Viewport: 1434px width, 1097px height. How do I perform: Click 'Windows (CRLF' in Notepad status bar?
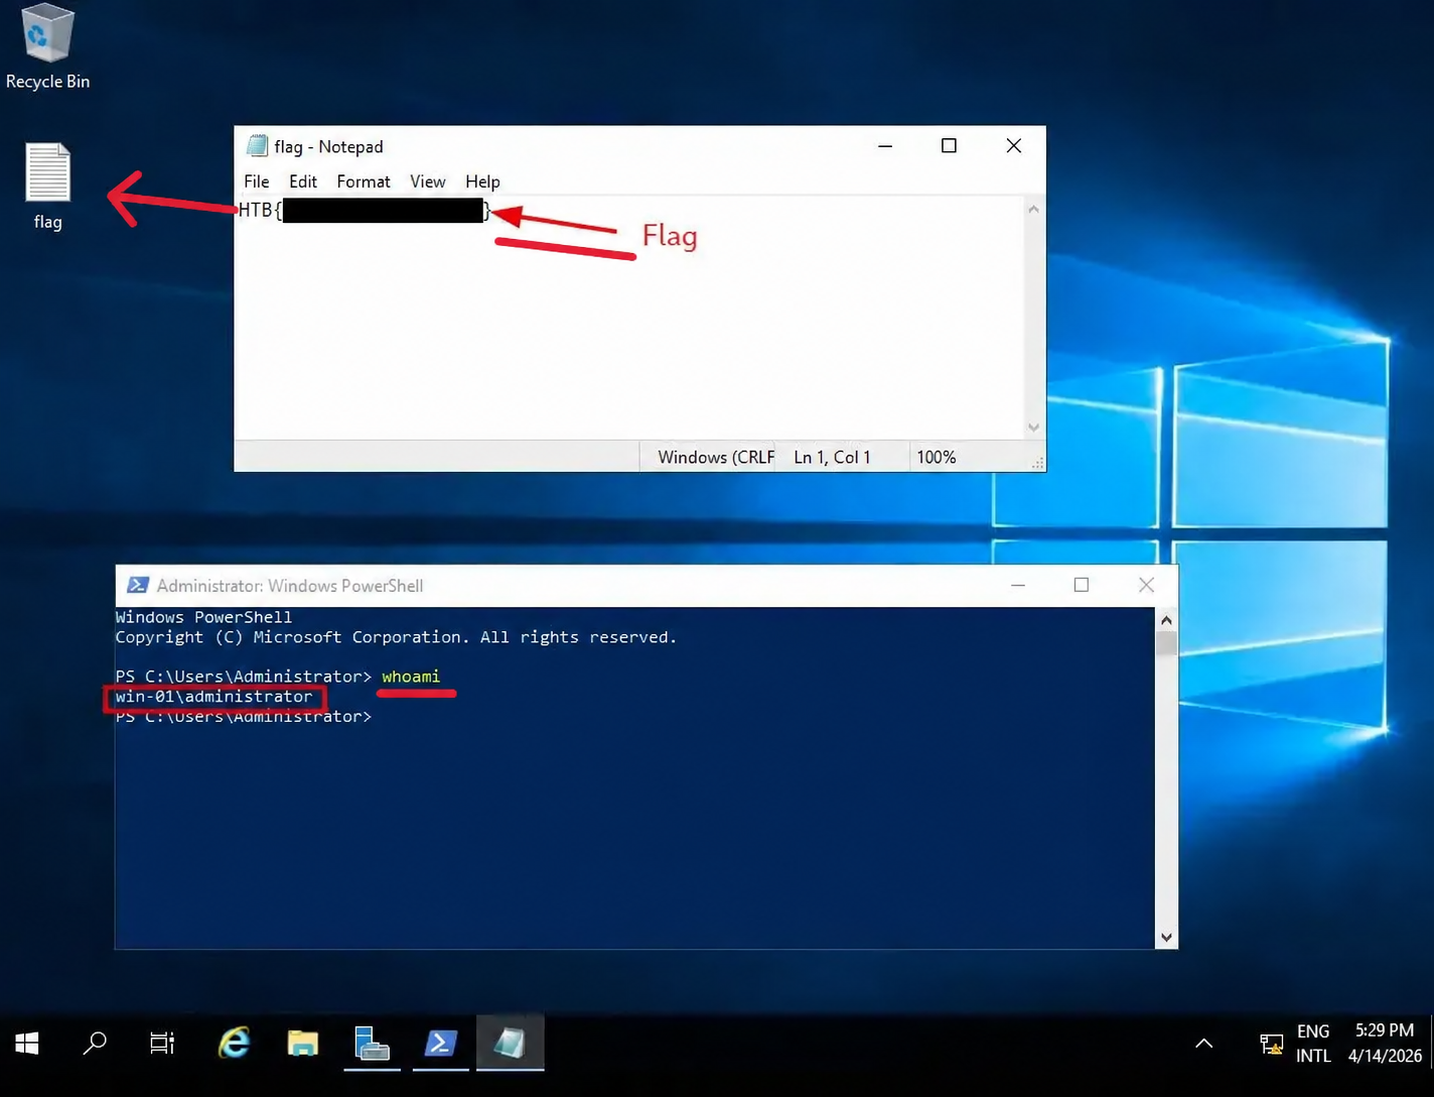(x=716, y=457)
